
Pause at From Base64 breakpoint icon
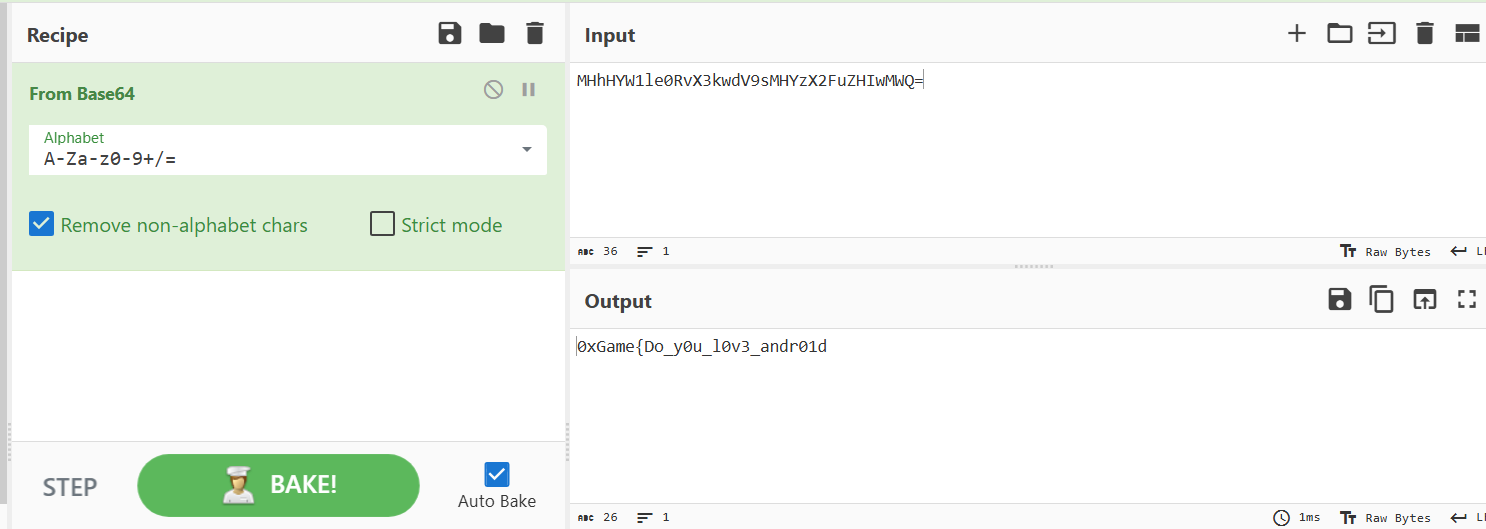point(529,90)
